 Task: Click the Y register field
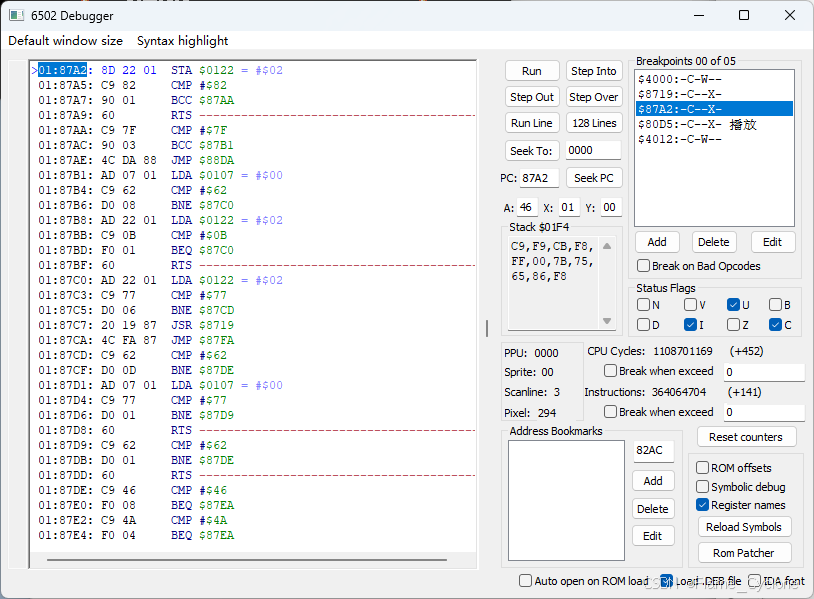[x=610, y=208]
